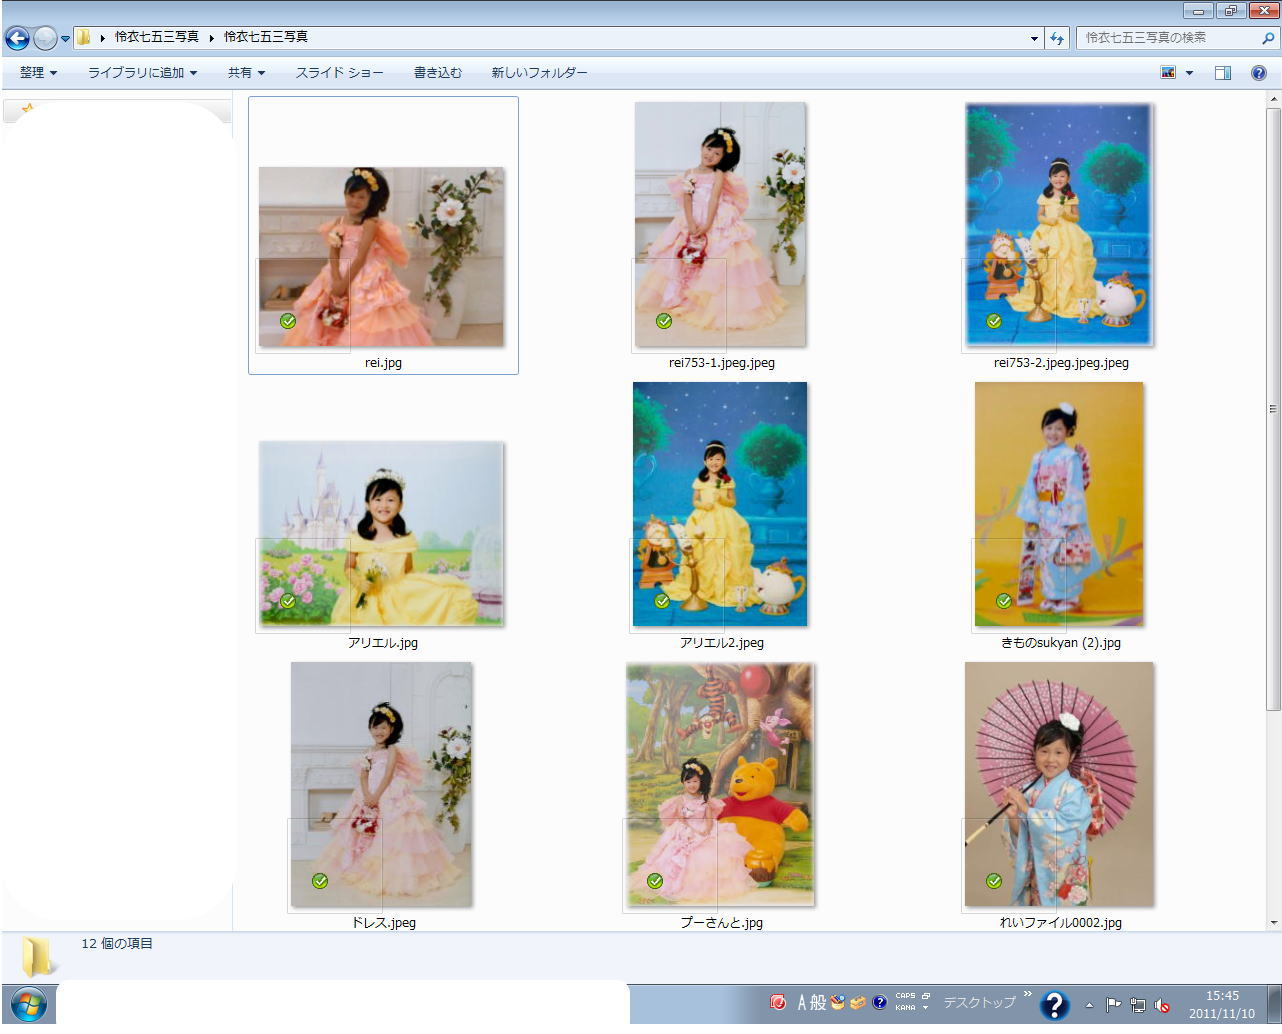
Task: Open the 整理 menu
Action: coord(38,73)
